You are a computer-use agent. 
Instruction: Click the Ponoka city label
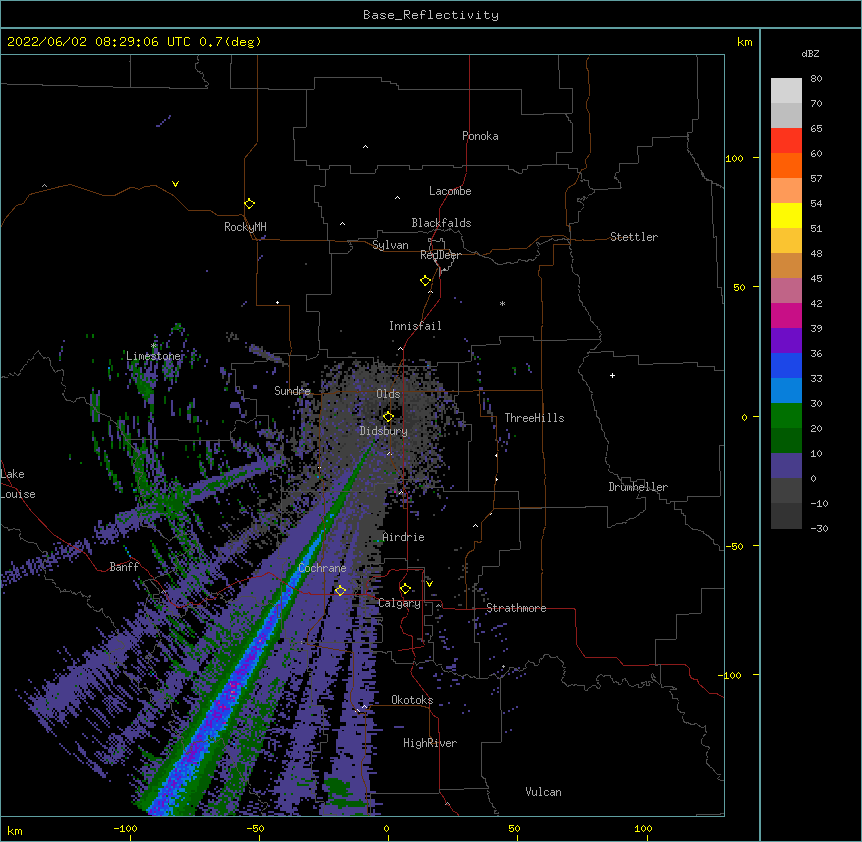tap(480, 136)
